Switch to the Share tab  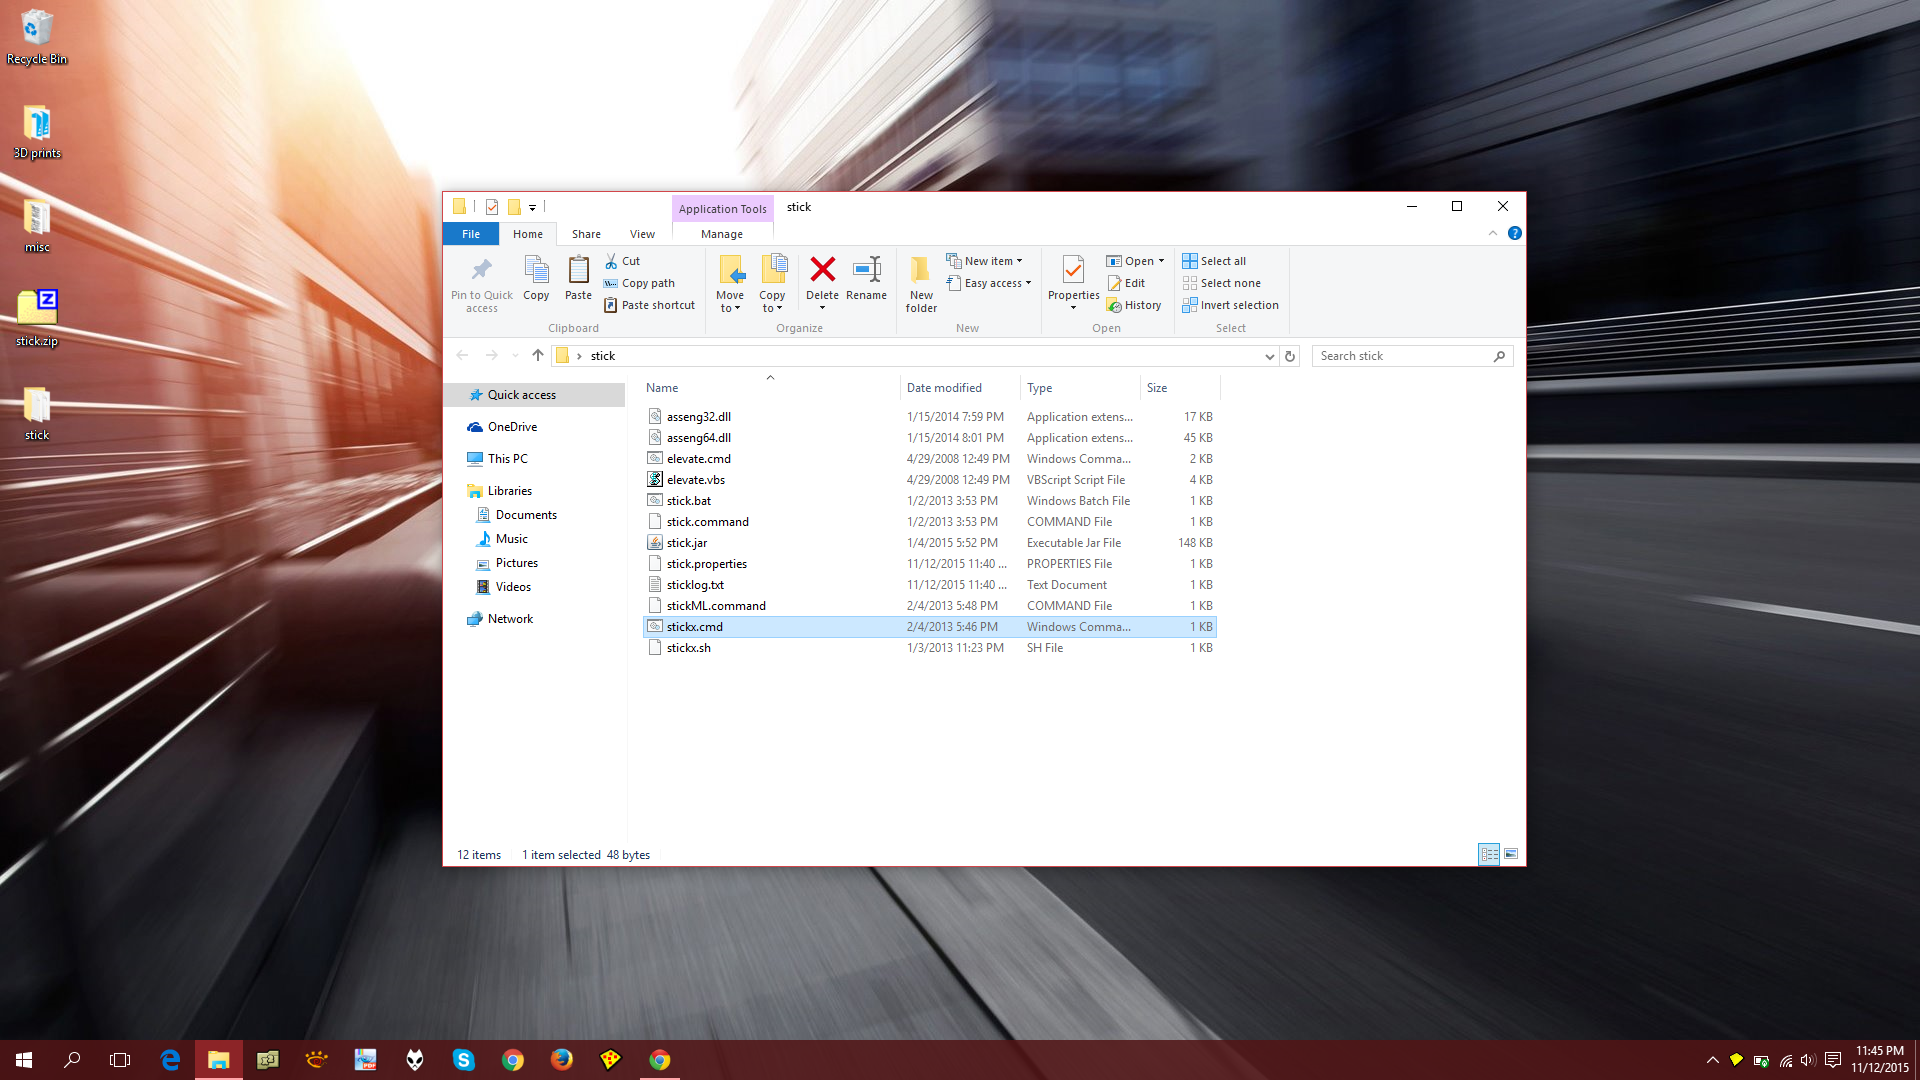pos(586,234)
